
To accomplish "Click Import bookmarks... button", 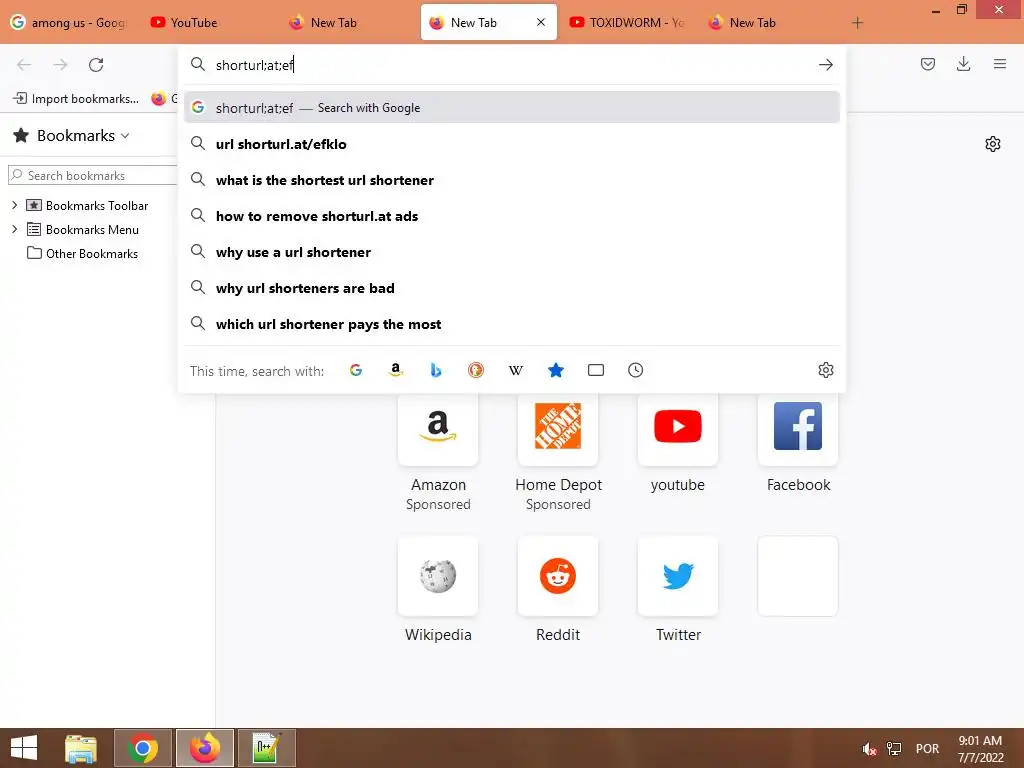I will tap(76, 99).
